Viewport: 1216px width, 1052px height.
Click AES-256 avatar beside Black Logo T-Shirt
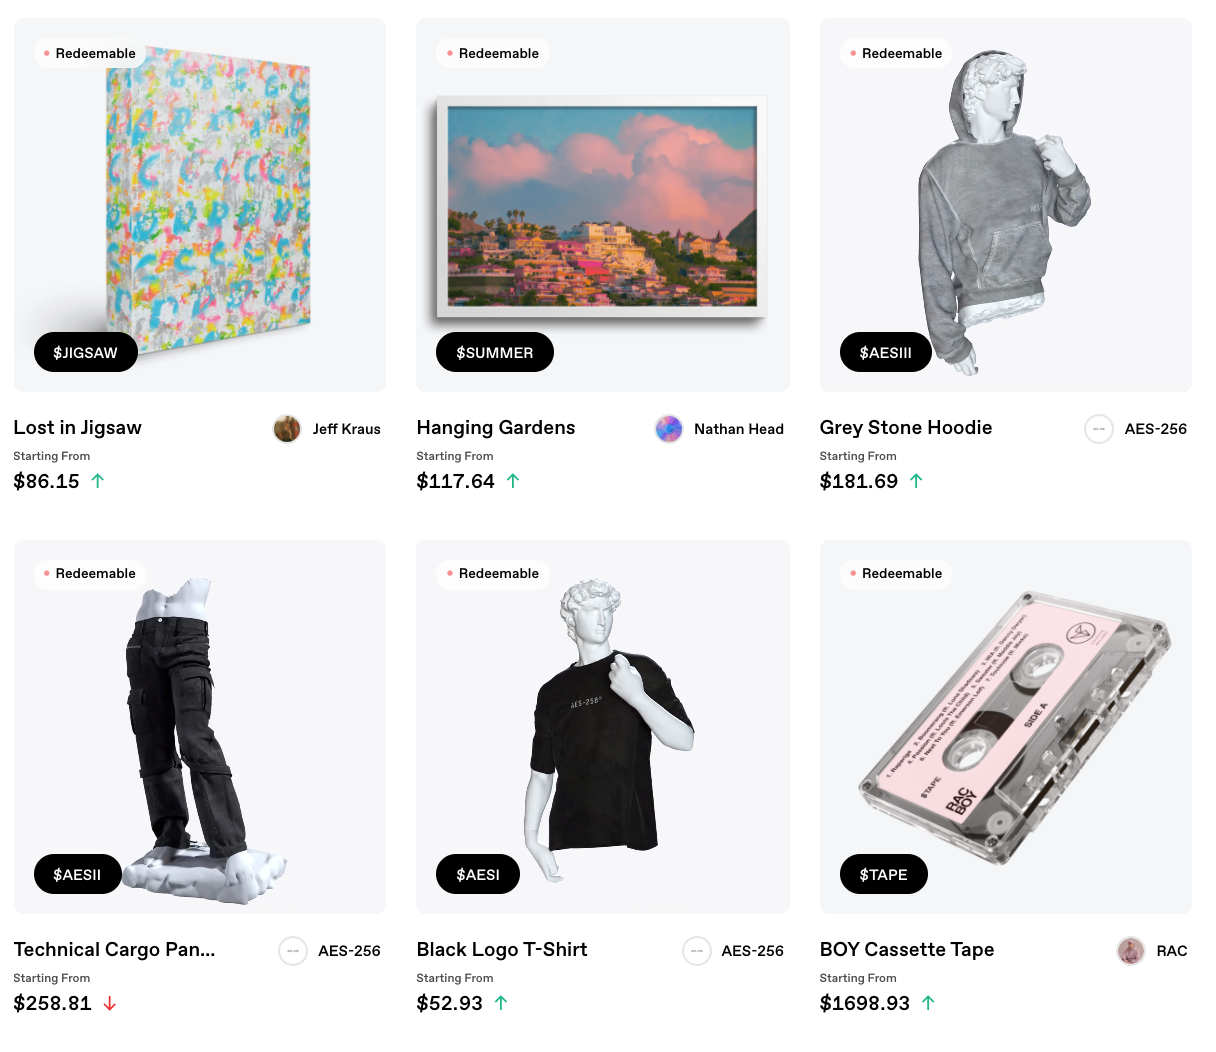[697, 951]
